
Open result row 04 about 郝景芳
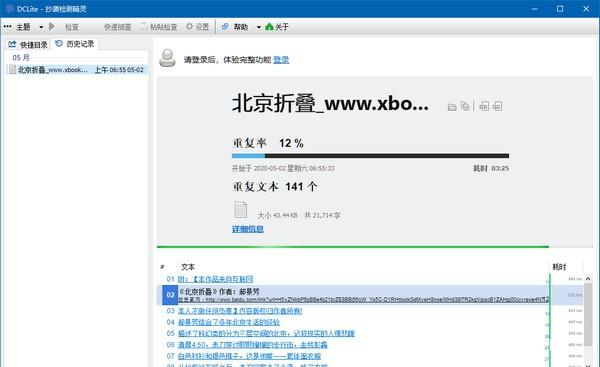[229, 323]
